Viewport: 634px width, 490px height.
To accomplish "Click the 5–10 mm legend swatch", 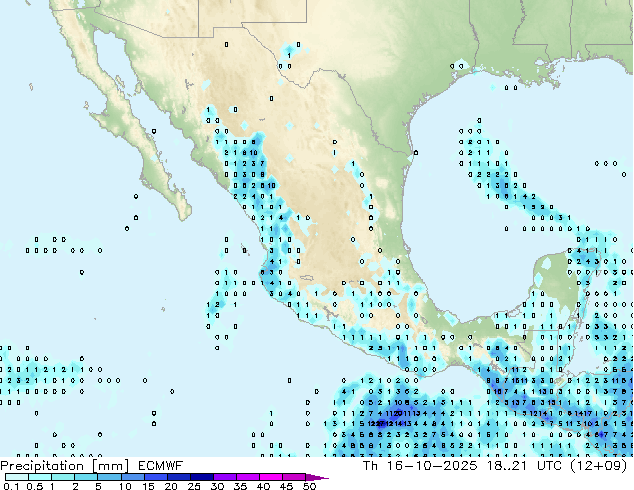I will pyautogui.click(x=109, y=477).
